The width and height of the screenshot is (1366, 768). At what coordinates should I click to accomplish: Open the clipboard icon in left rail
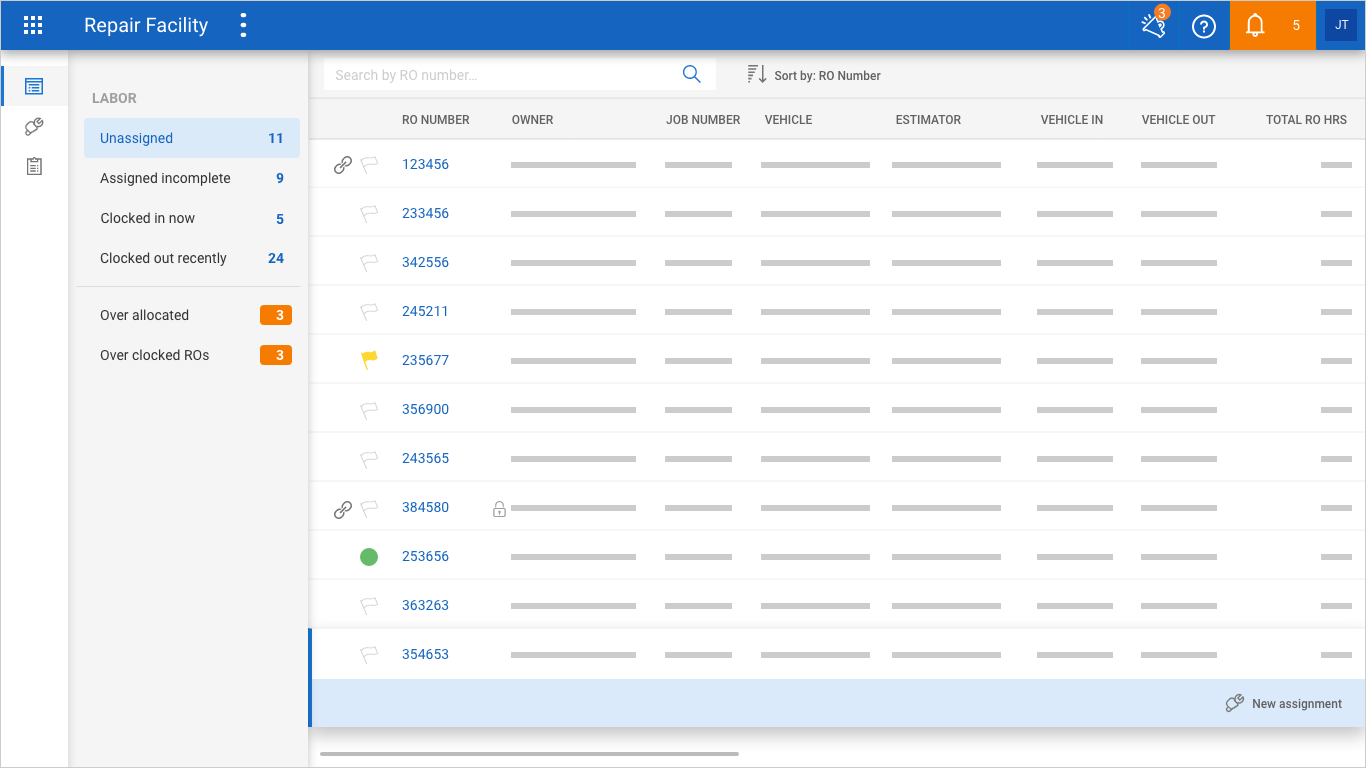(x=34, y=167)
